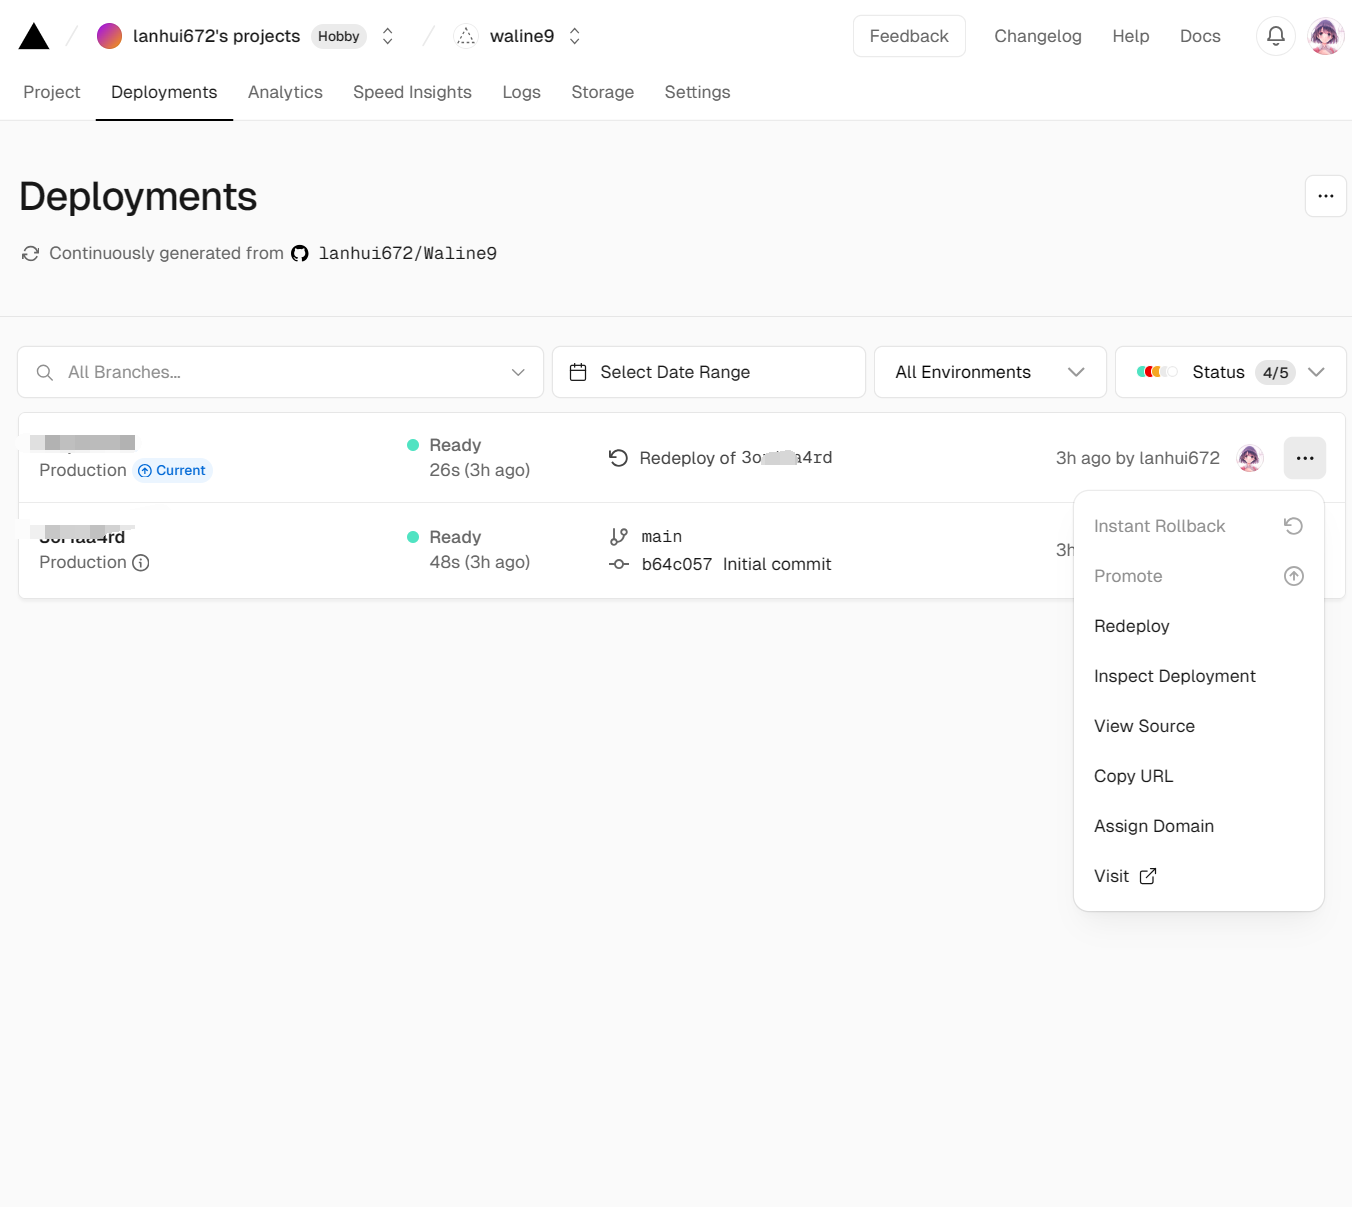Open the All Environments dropdown
The height and width of the screenshot is (1207, 1352).
tap(989, 372)
